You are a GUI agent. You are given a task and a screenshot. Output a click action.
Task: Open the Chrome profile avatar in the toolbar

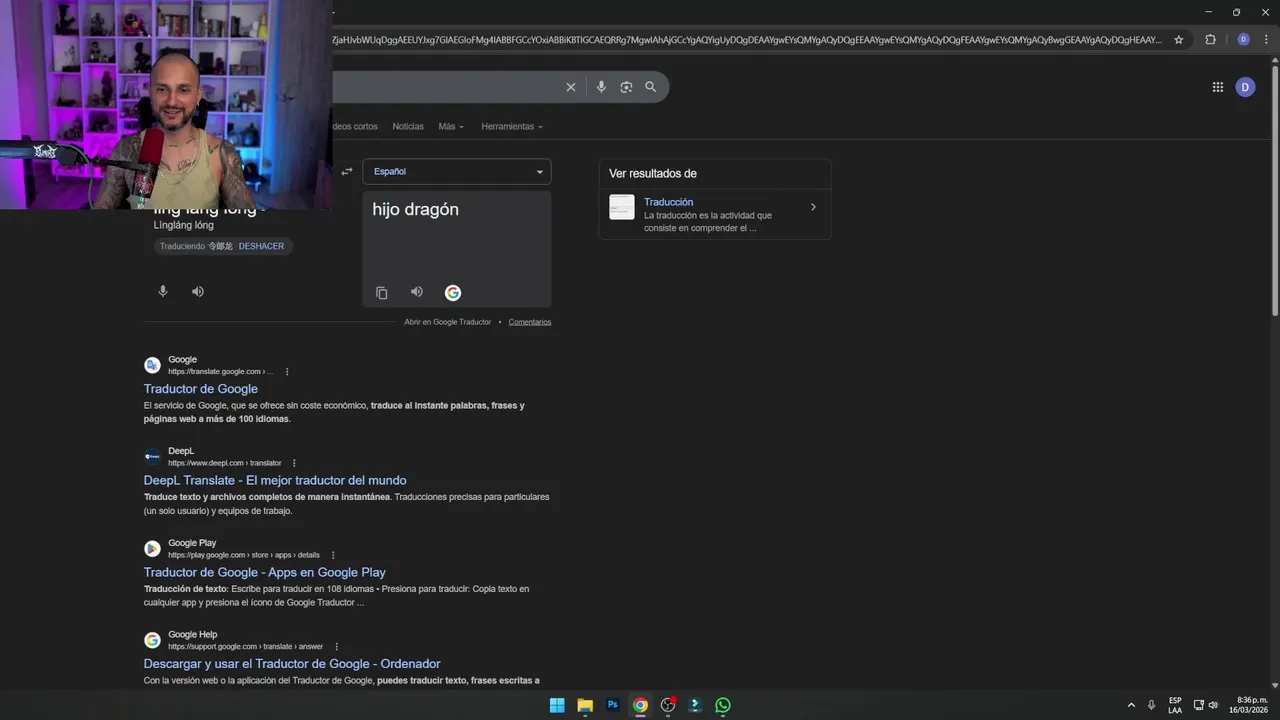click(x=1243, y=40)
